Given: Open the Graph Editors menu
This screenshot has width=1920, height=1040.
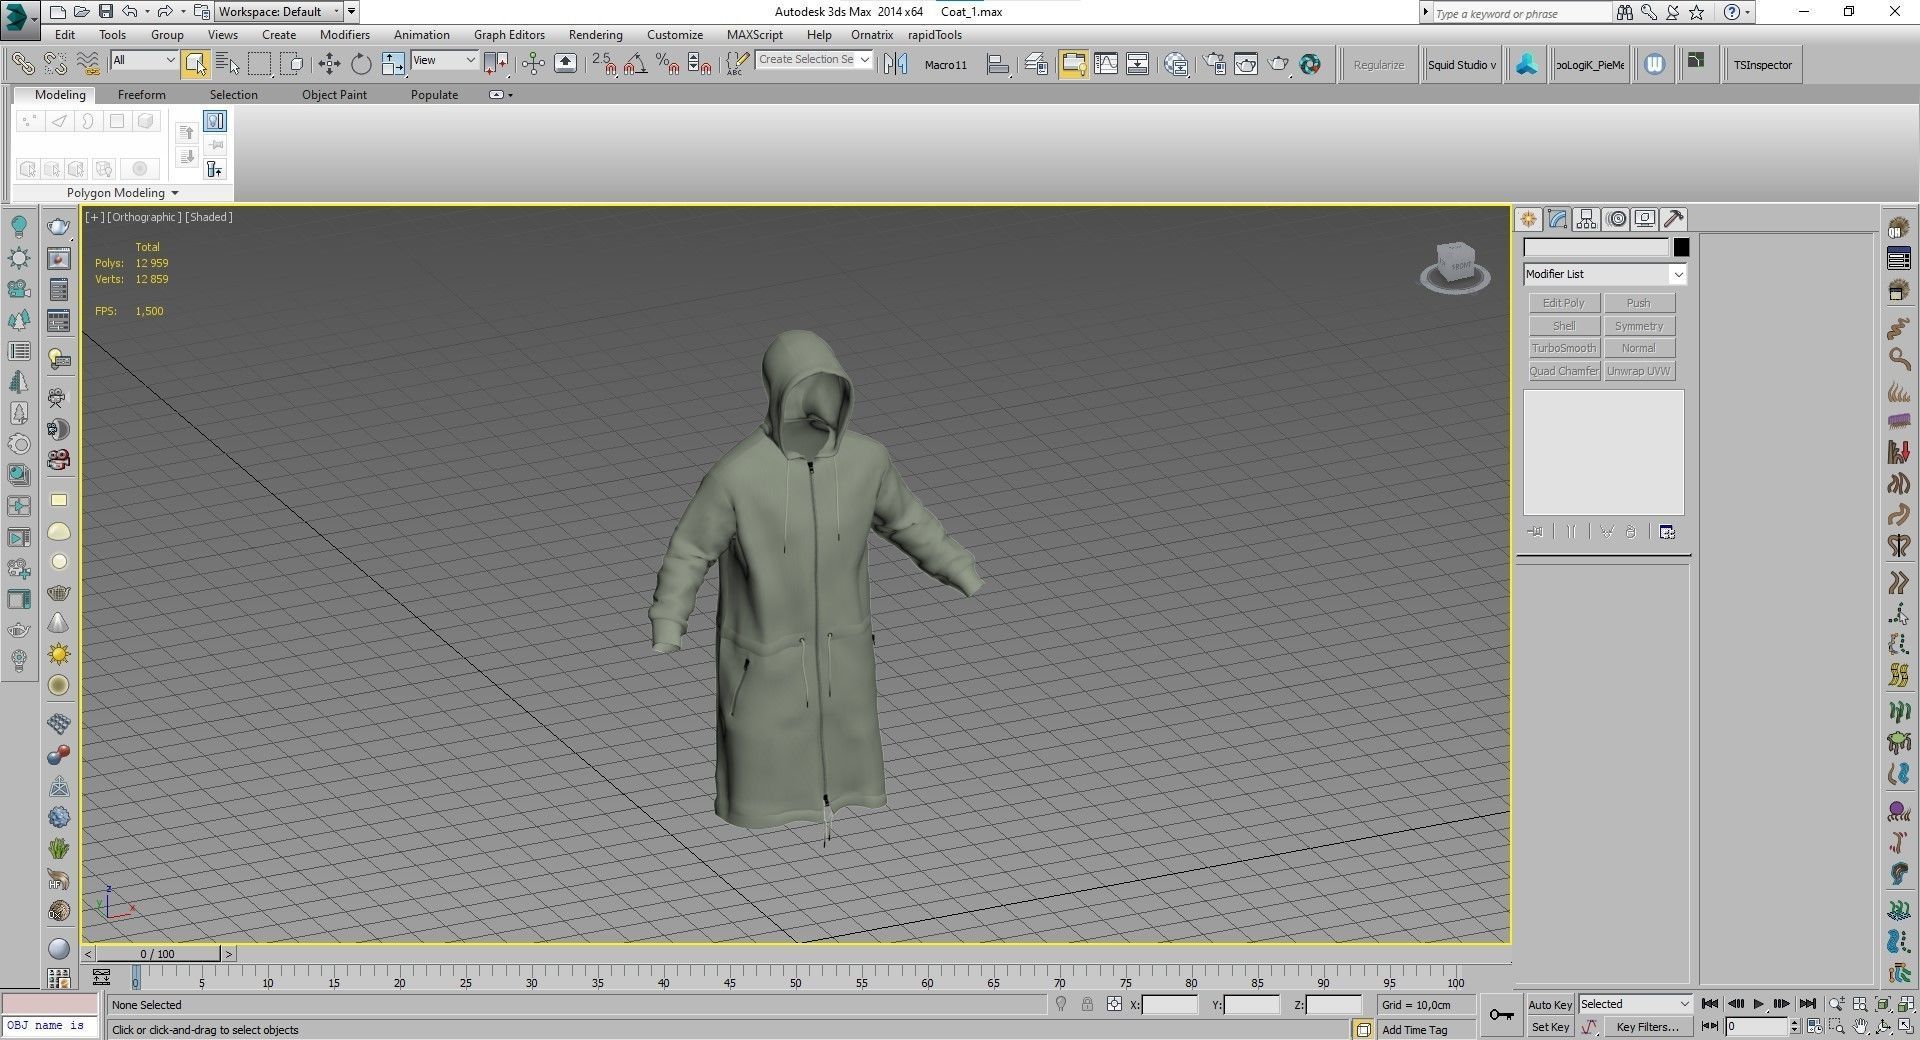Looking at the screenshot, I should (509, 35).
